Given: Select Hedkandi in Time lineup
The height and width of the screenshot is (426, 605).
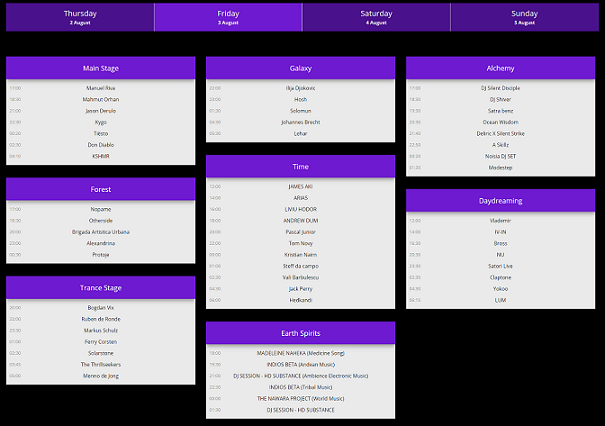Looking at the screenshot, I should [301, 300].
